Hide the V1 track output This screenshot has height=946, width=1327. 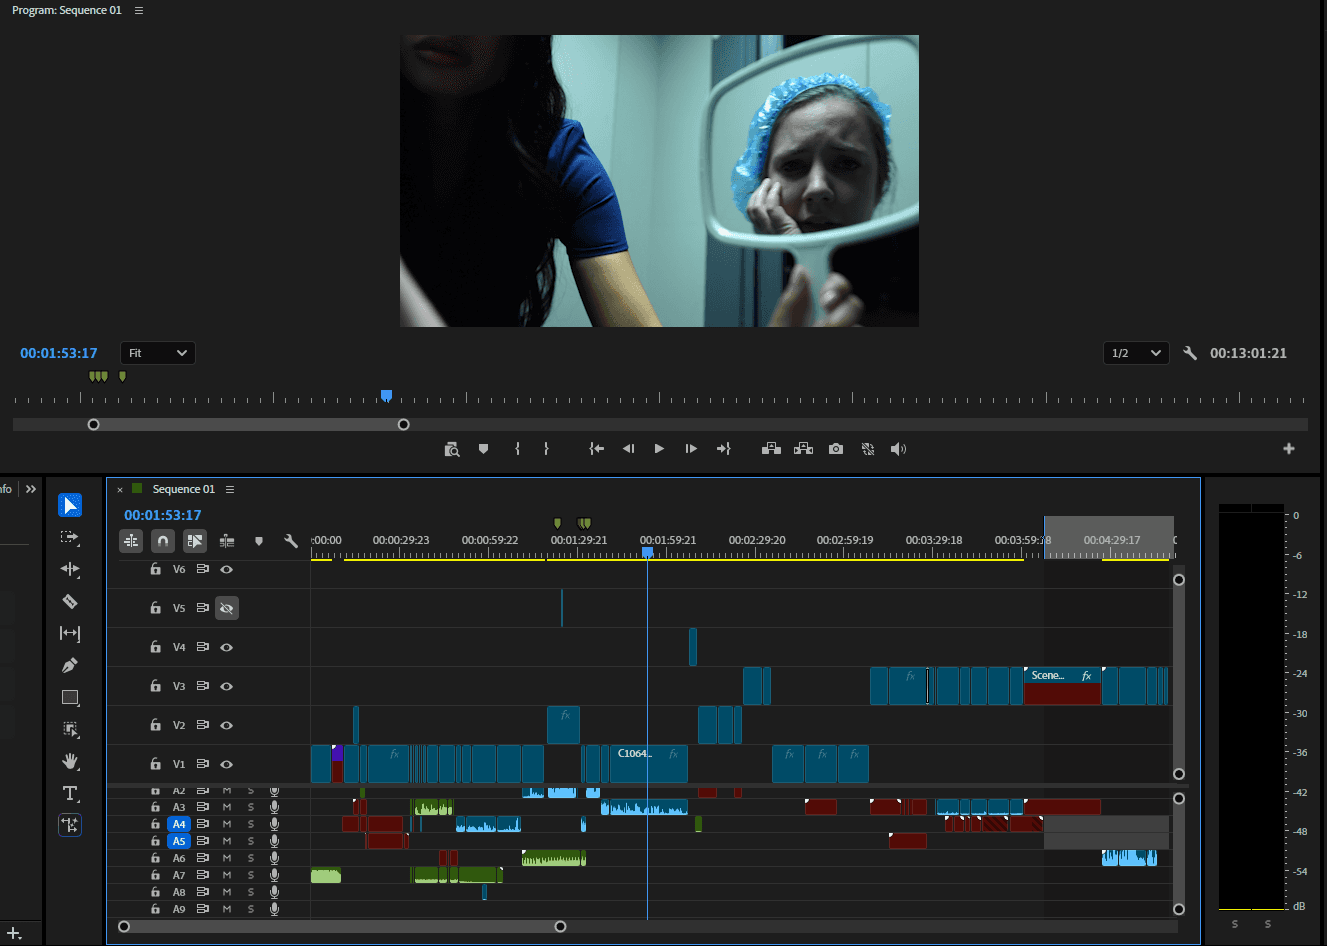(227, 764)
